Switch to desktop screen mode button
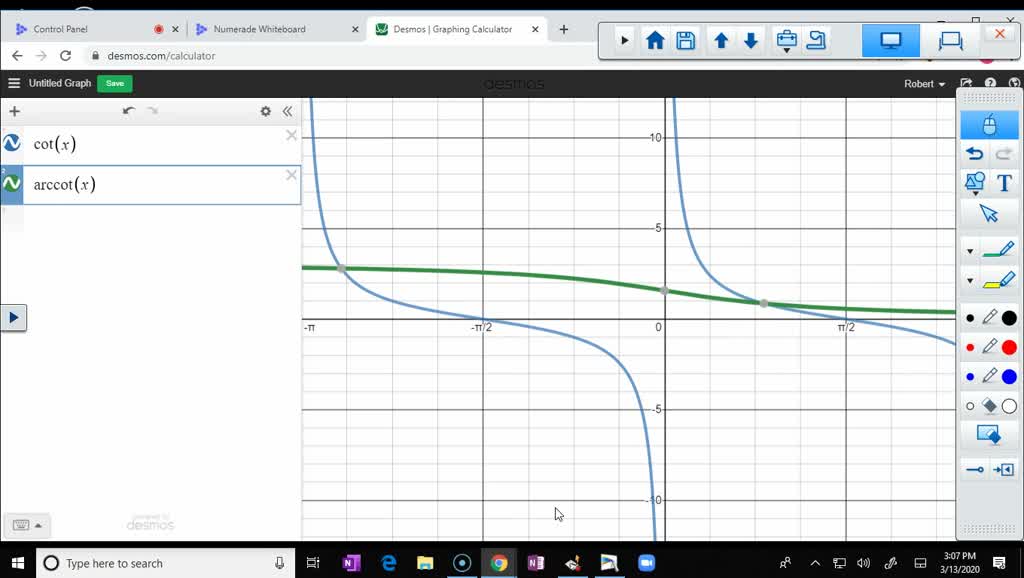This screenshot has width=1024, height=578. (x=891, y=41)
